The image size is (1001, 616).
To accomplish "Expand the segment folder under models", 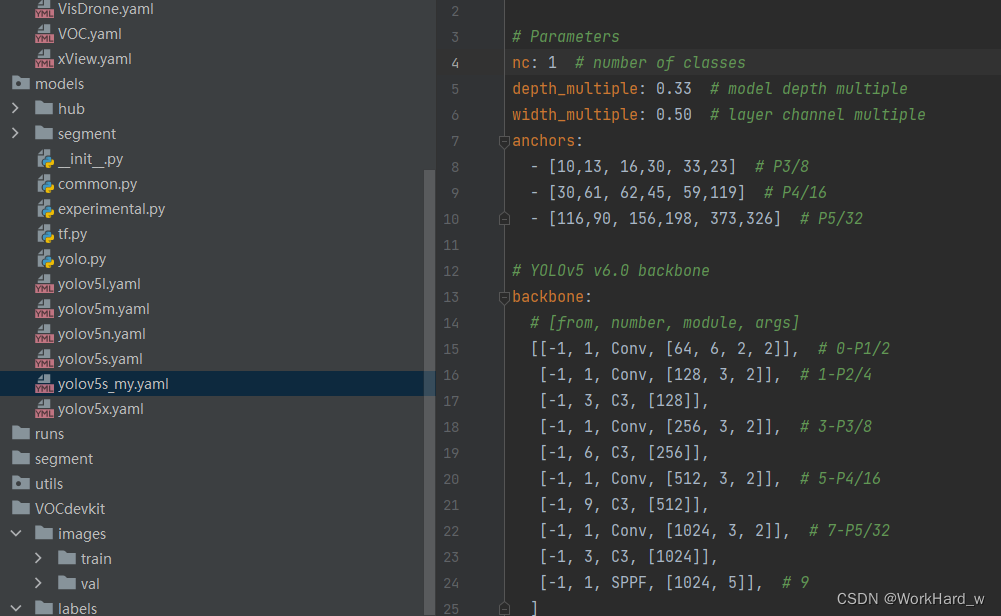I will [15, 133].
